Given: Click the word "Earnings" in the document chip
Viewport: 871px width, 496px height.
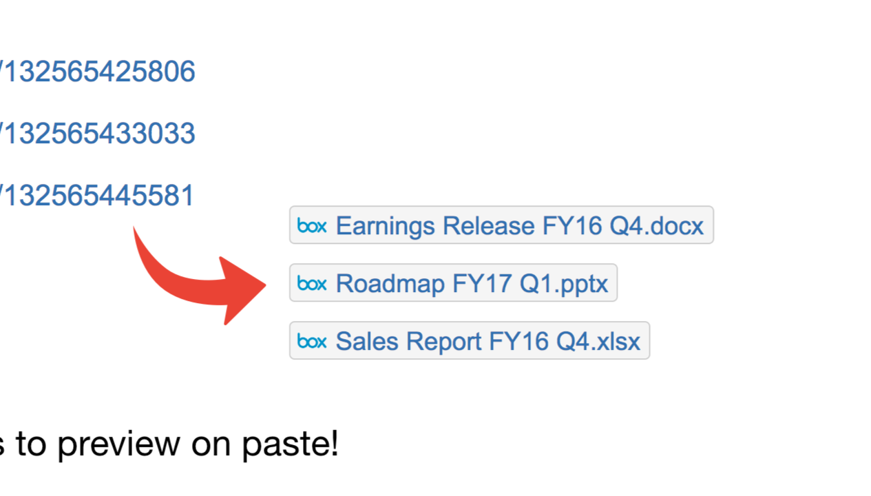Looking at the screenshot, I should pos(385,226).
